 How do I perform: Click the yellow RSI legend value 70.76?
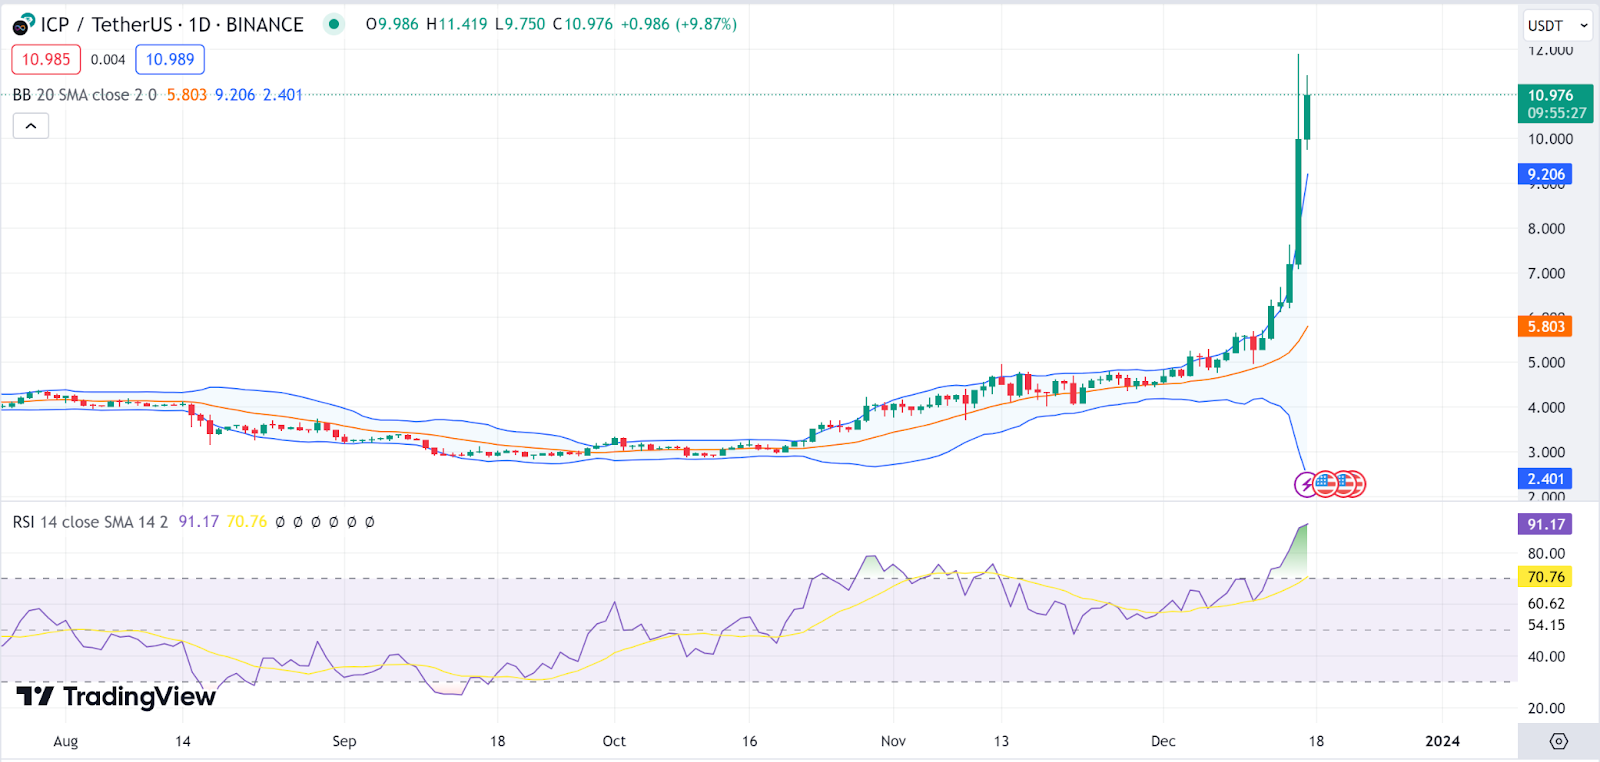(247, 522)
